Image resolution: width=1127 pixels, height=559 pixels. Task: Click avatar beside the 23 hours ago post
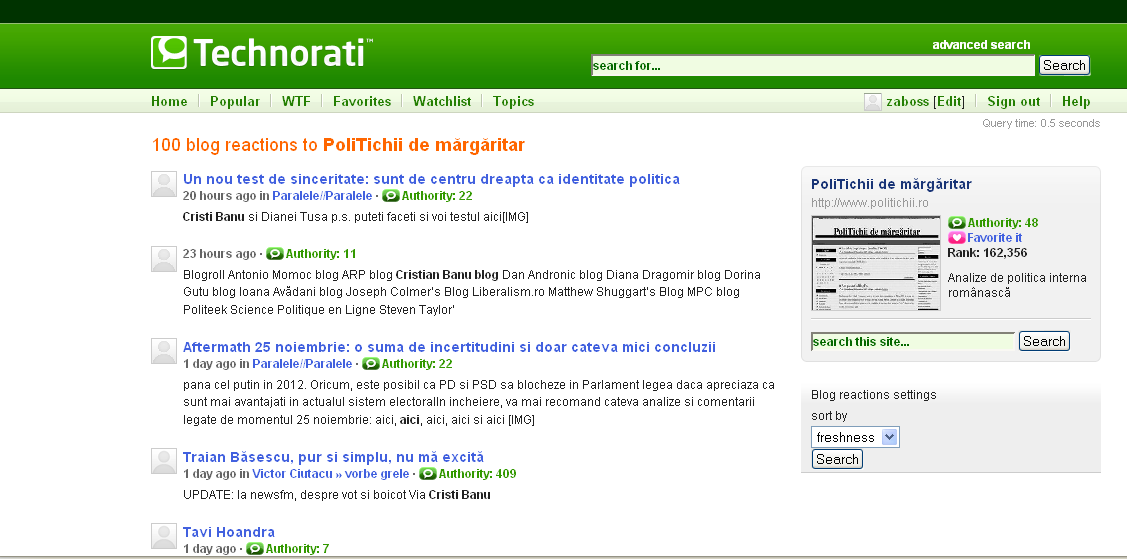pyautogui.click(x=164, y=259)
